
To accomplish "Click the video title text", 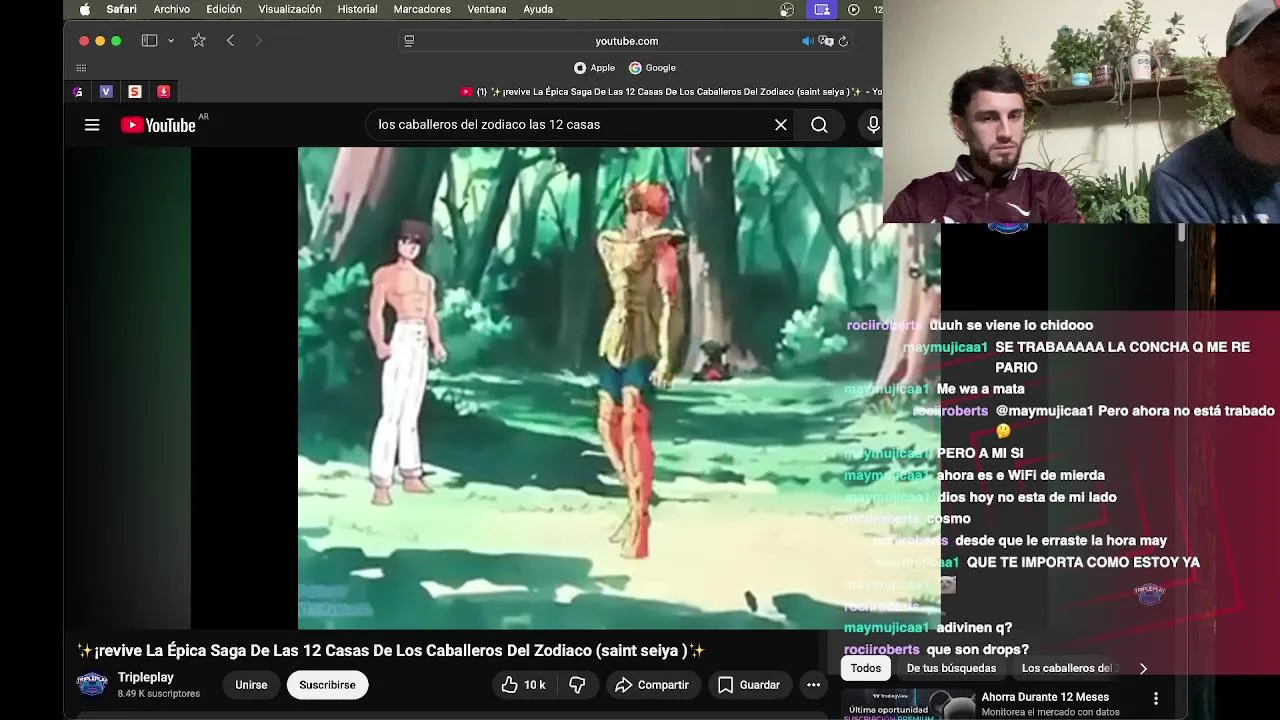I will (x=391, y=651).
